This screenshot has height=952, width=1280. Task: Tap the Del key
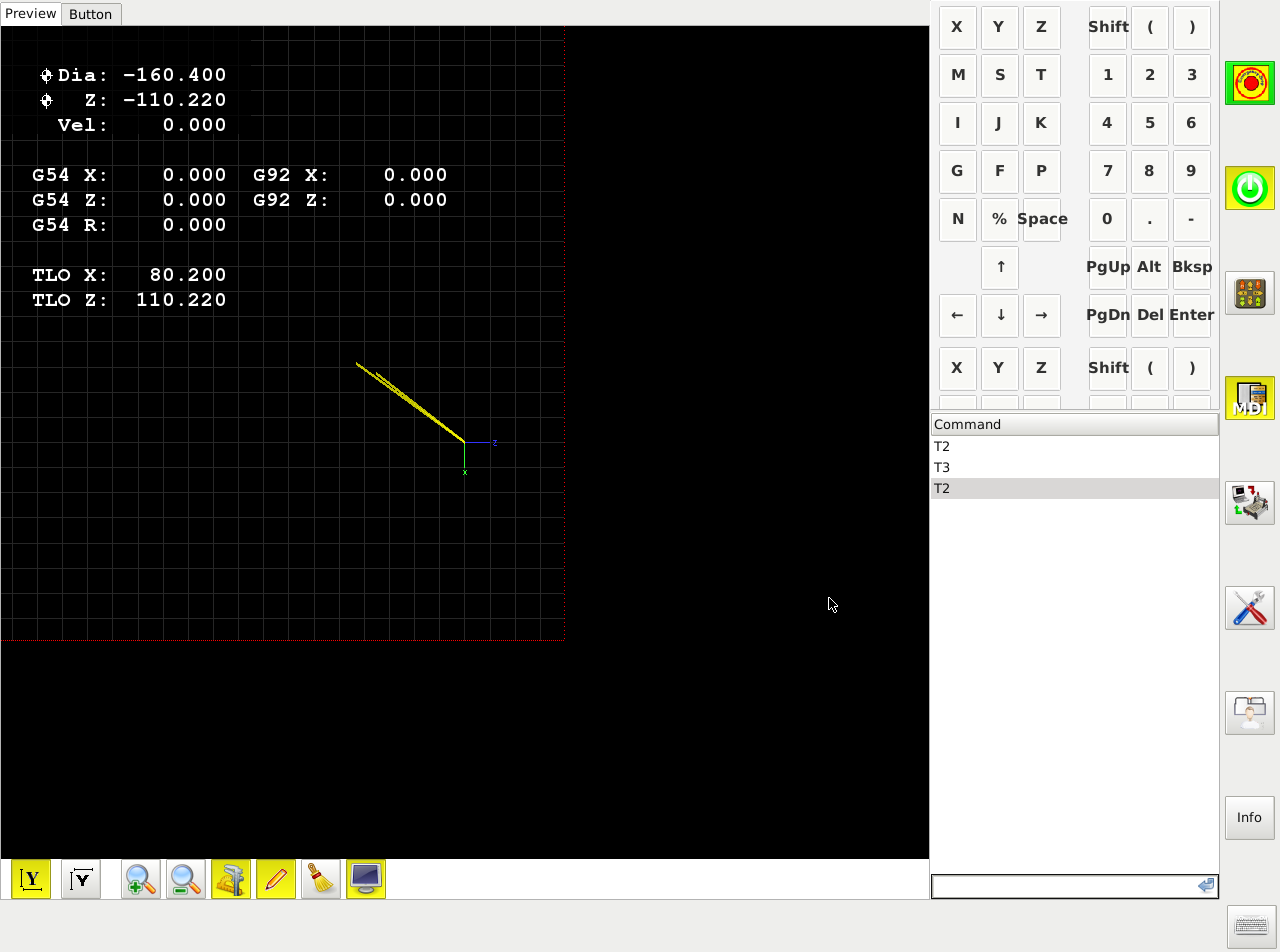tap(1150, 315)
